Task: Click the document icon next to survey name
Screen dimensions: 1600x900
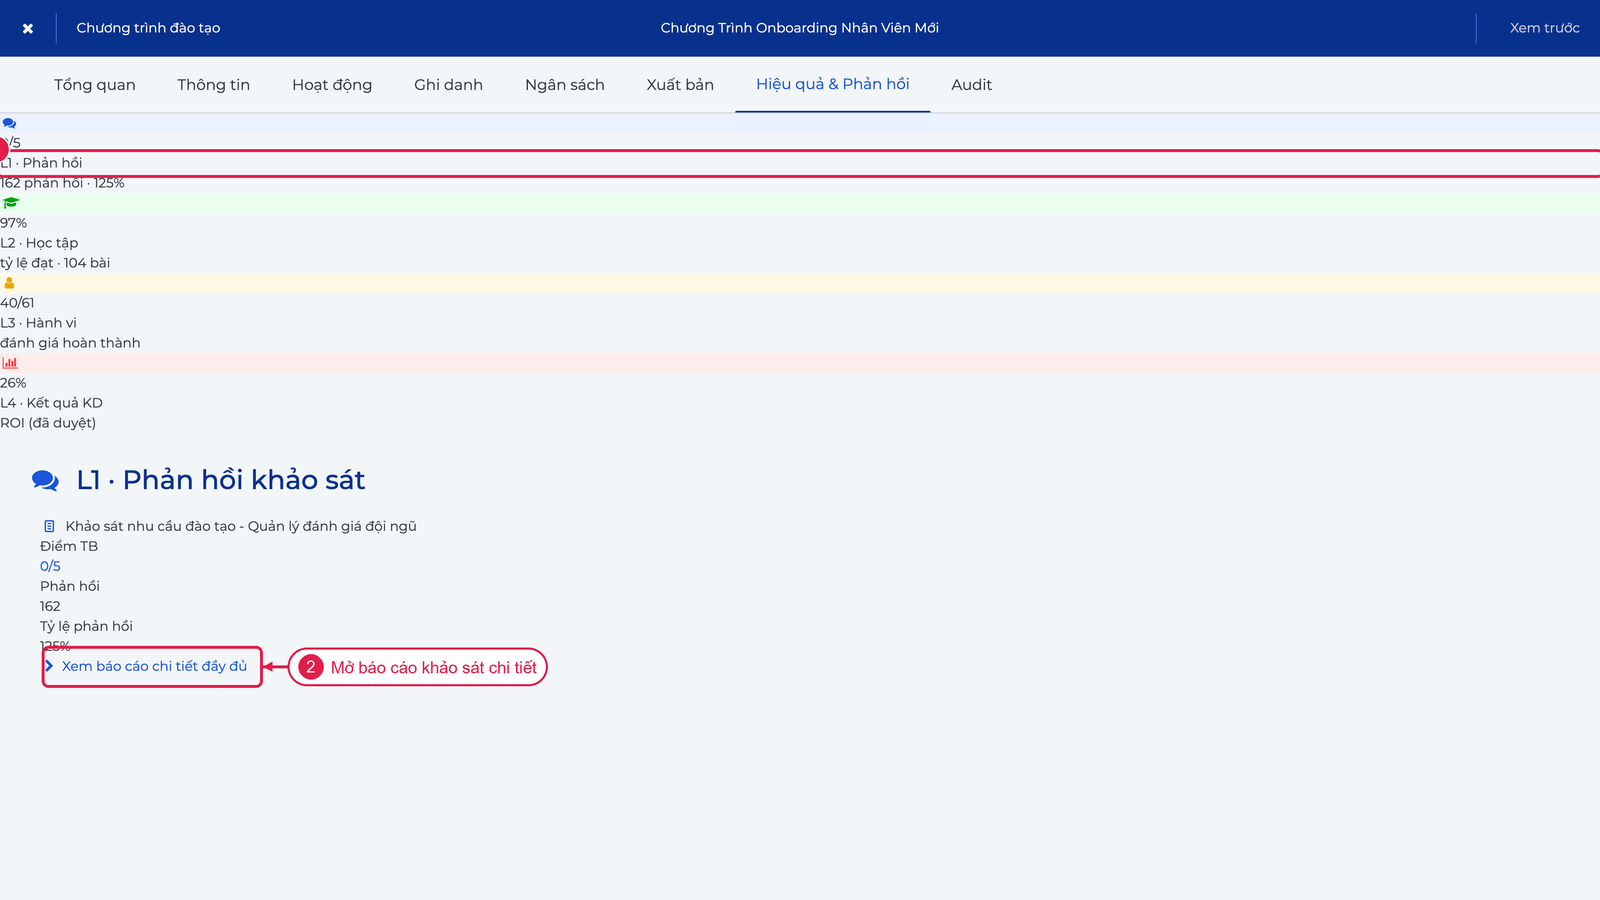Action: (x=49, y=526)
